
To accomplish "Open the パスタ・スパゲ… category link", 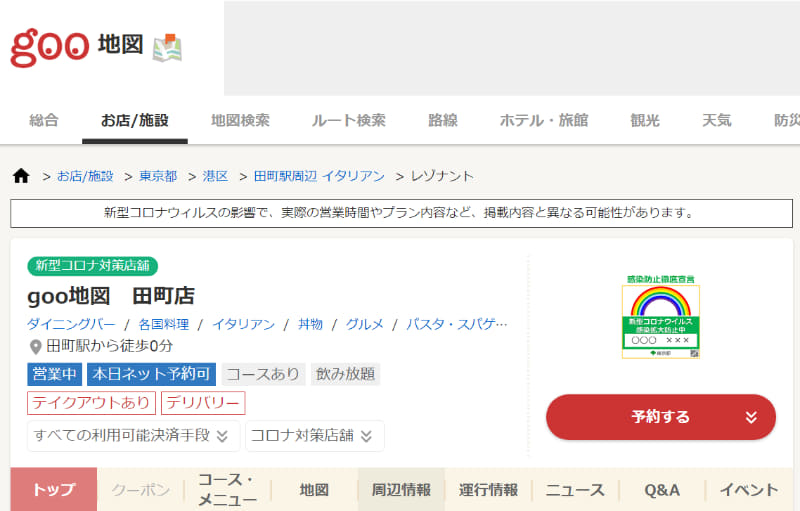I will 457,324.
